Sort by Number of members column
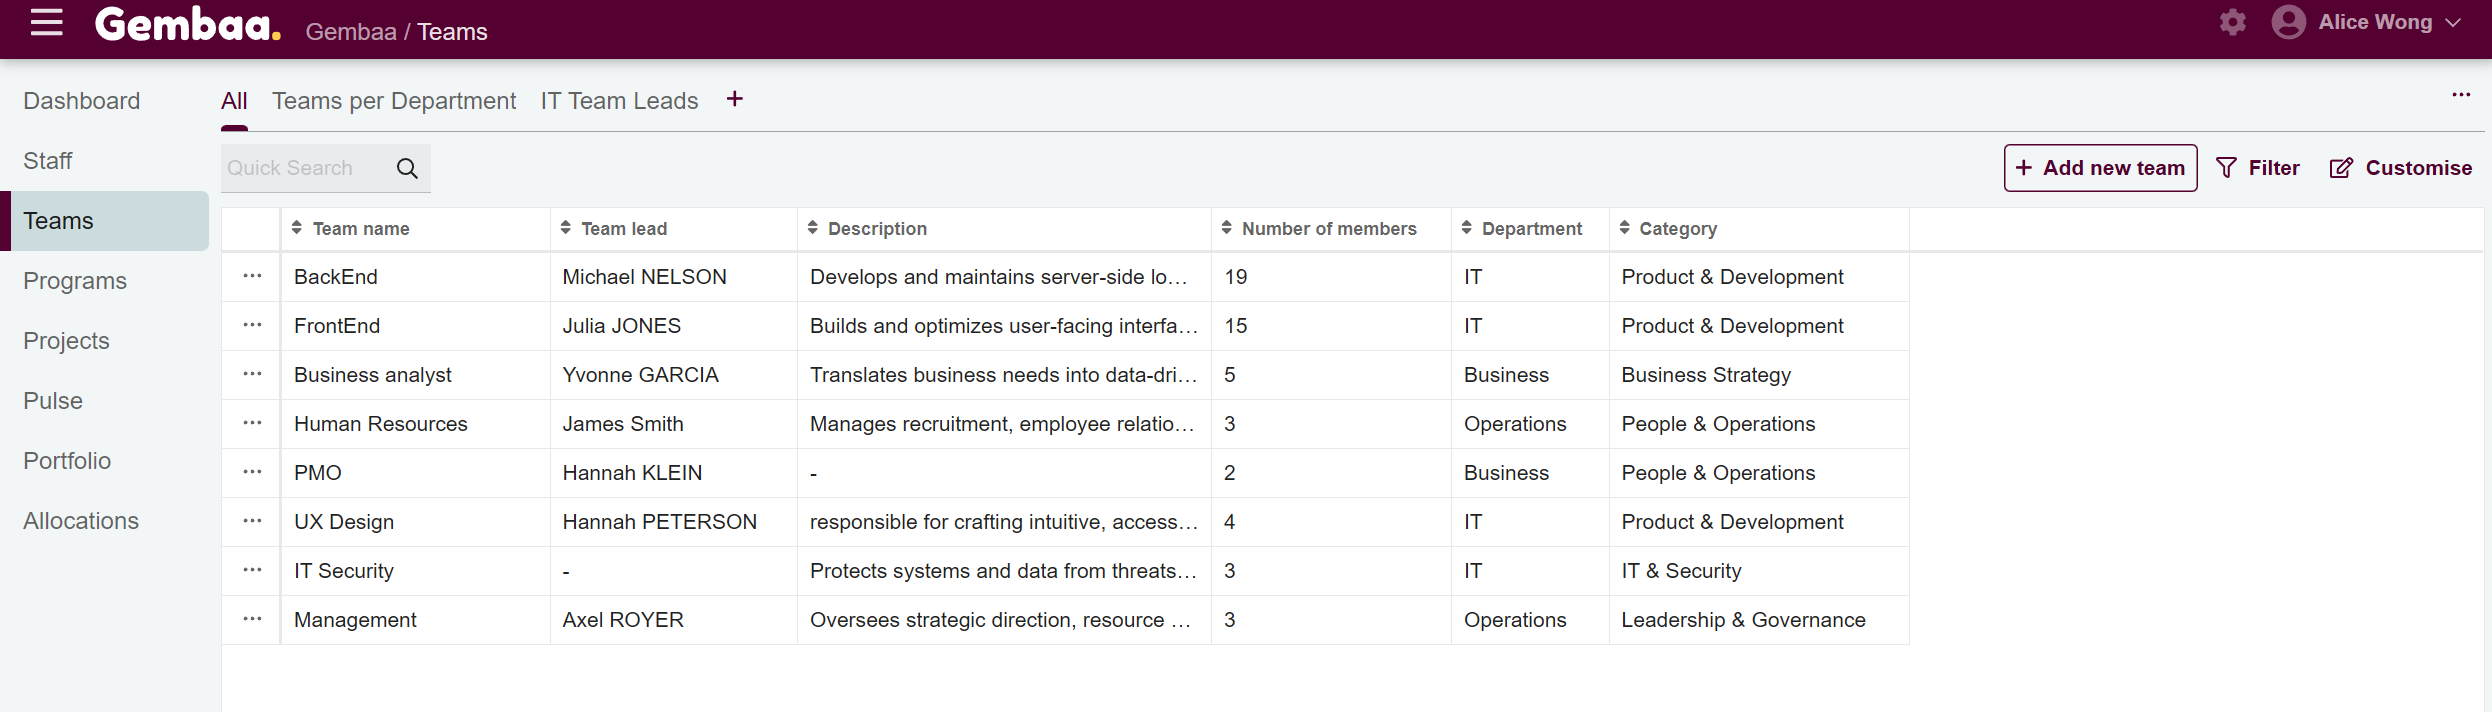This screenshot has width=2492, height=712. pyautogui.click(x=1328, y=229)
